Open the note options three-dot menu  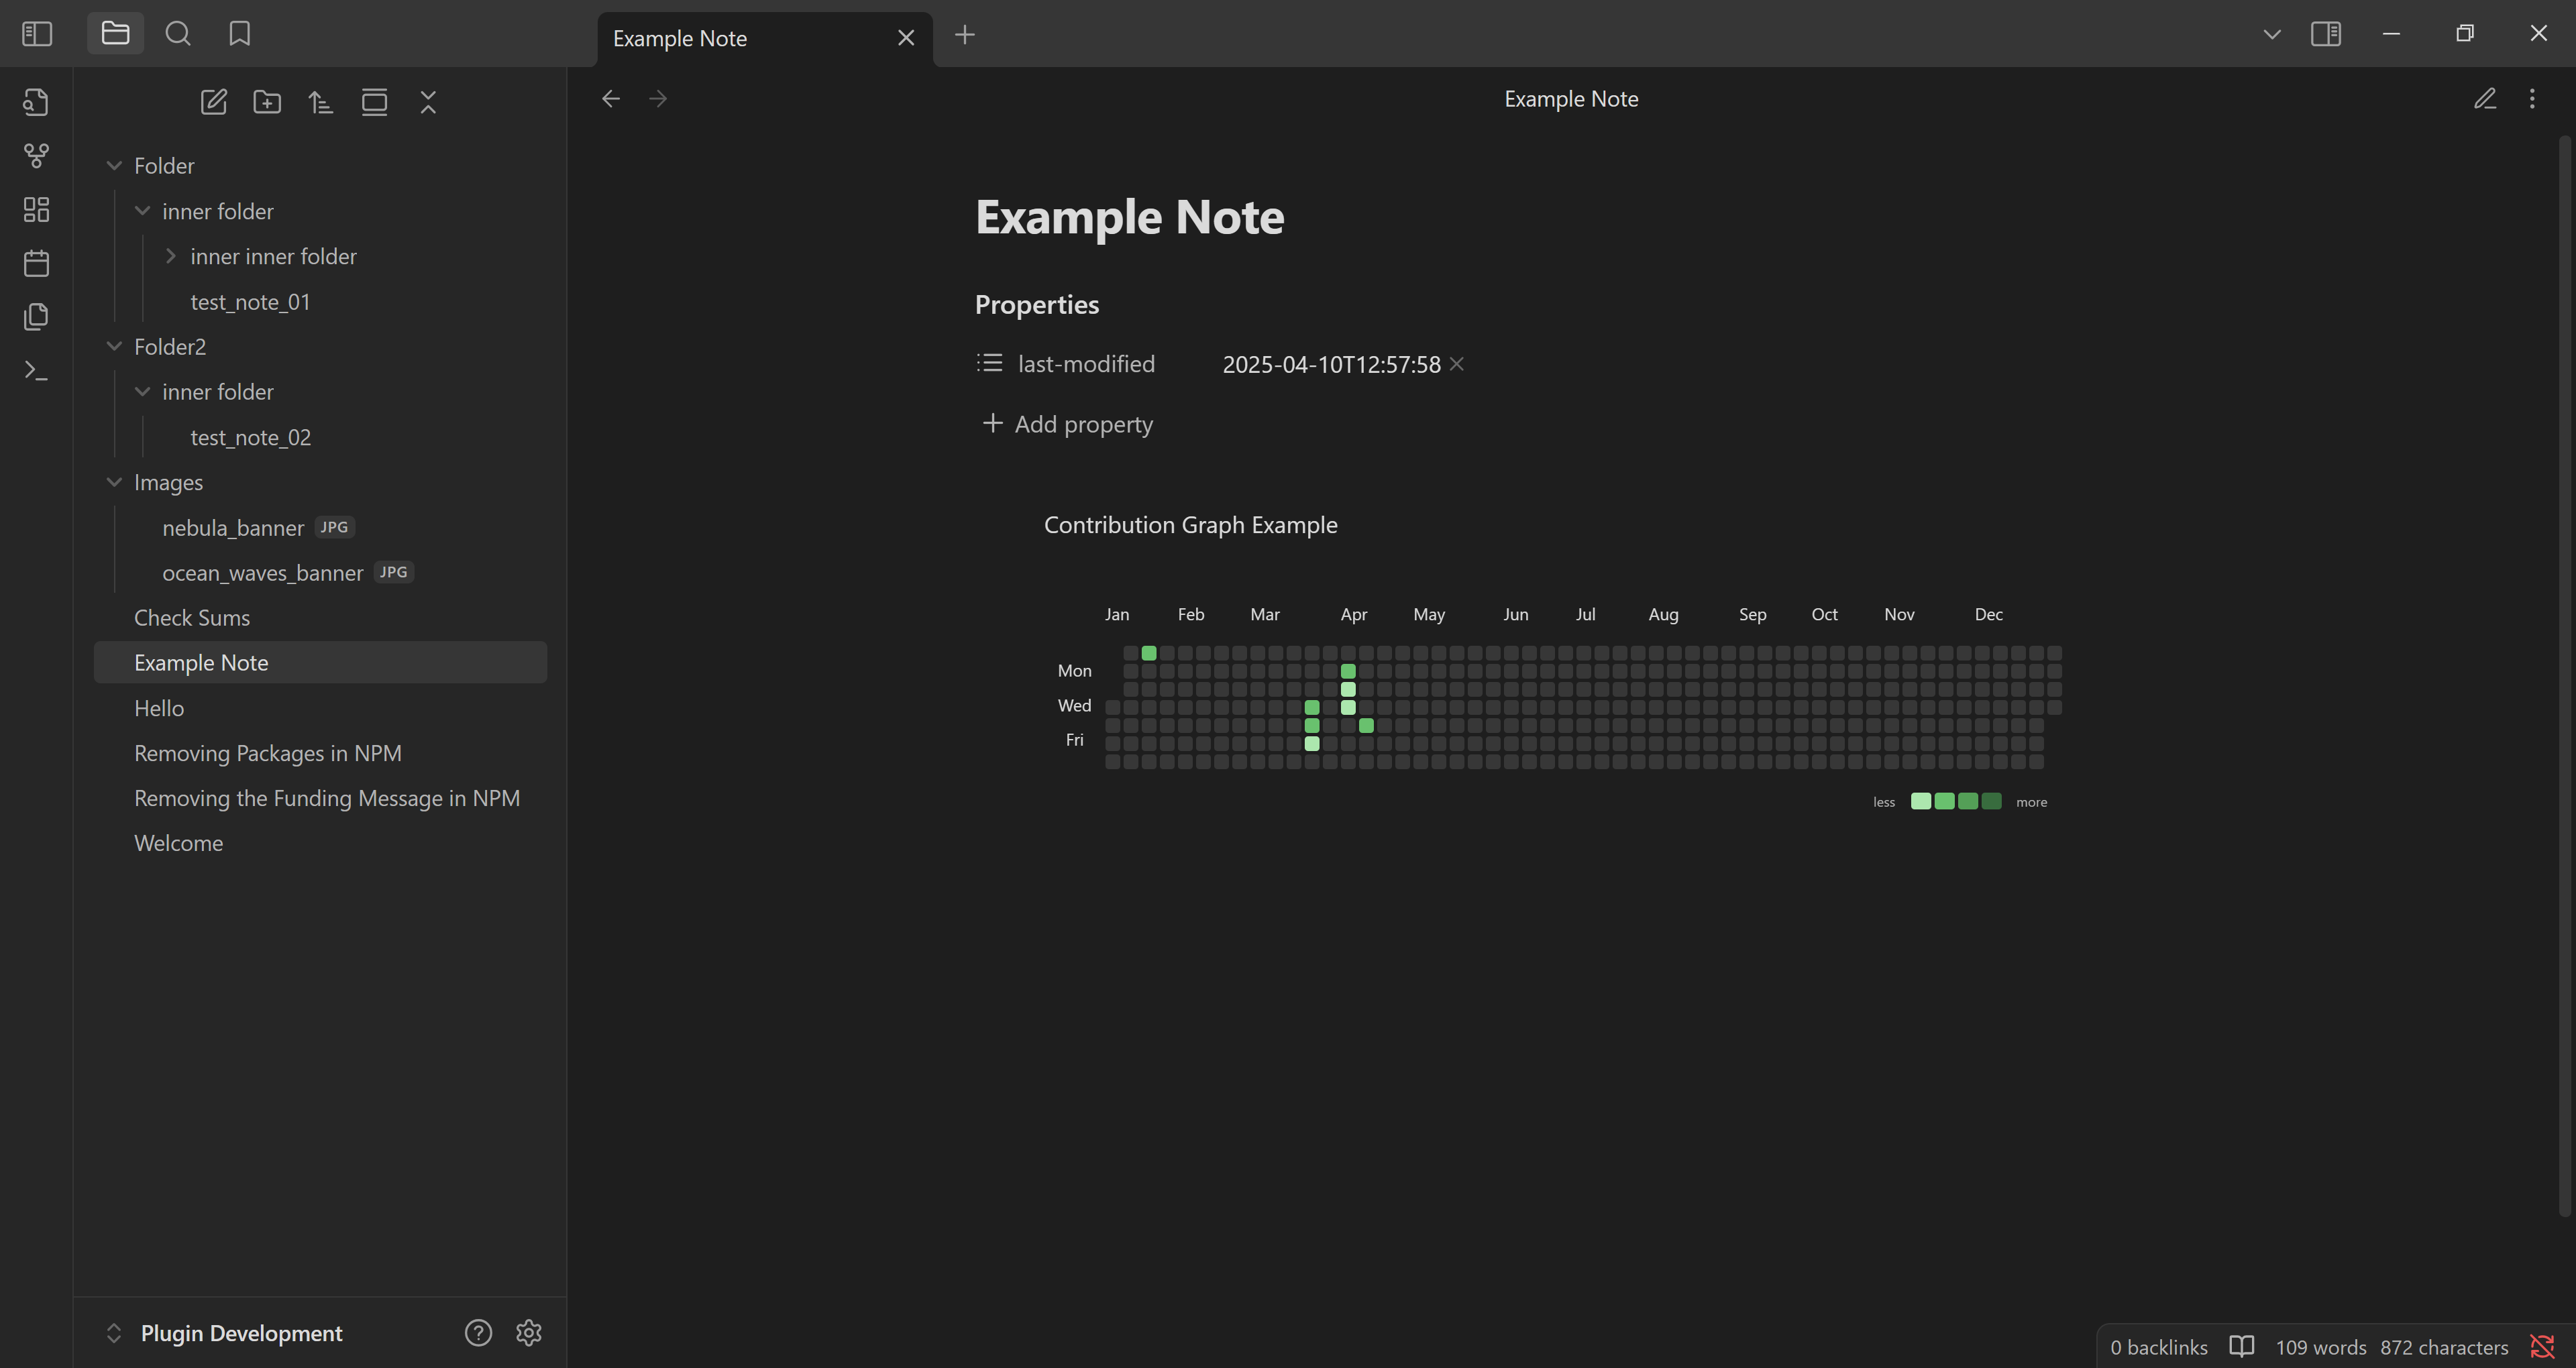click(2533, 98)
